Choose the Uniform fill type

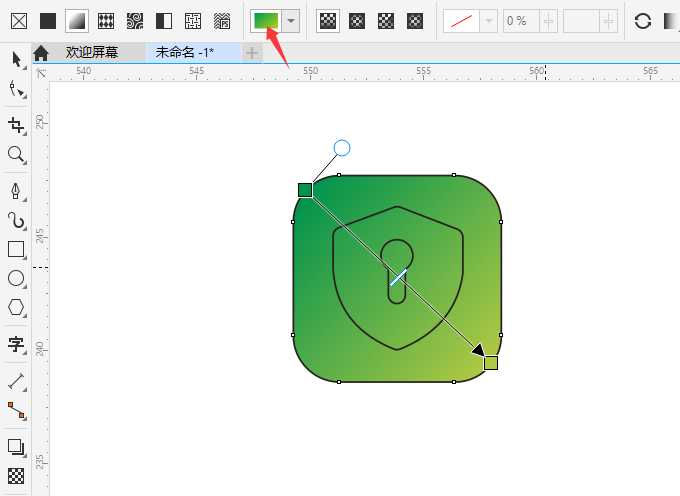48,21
